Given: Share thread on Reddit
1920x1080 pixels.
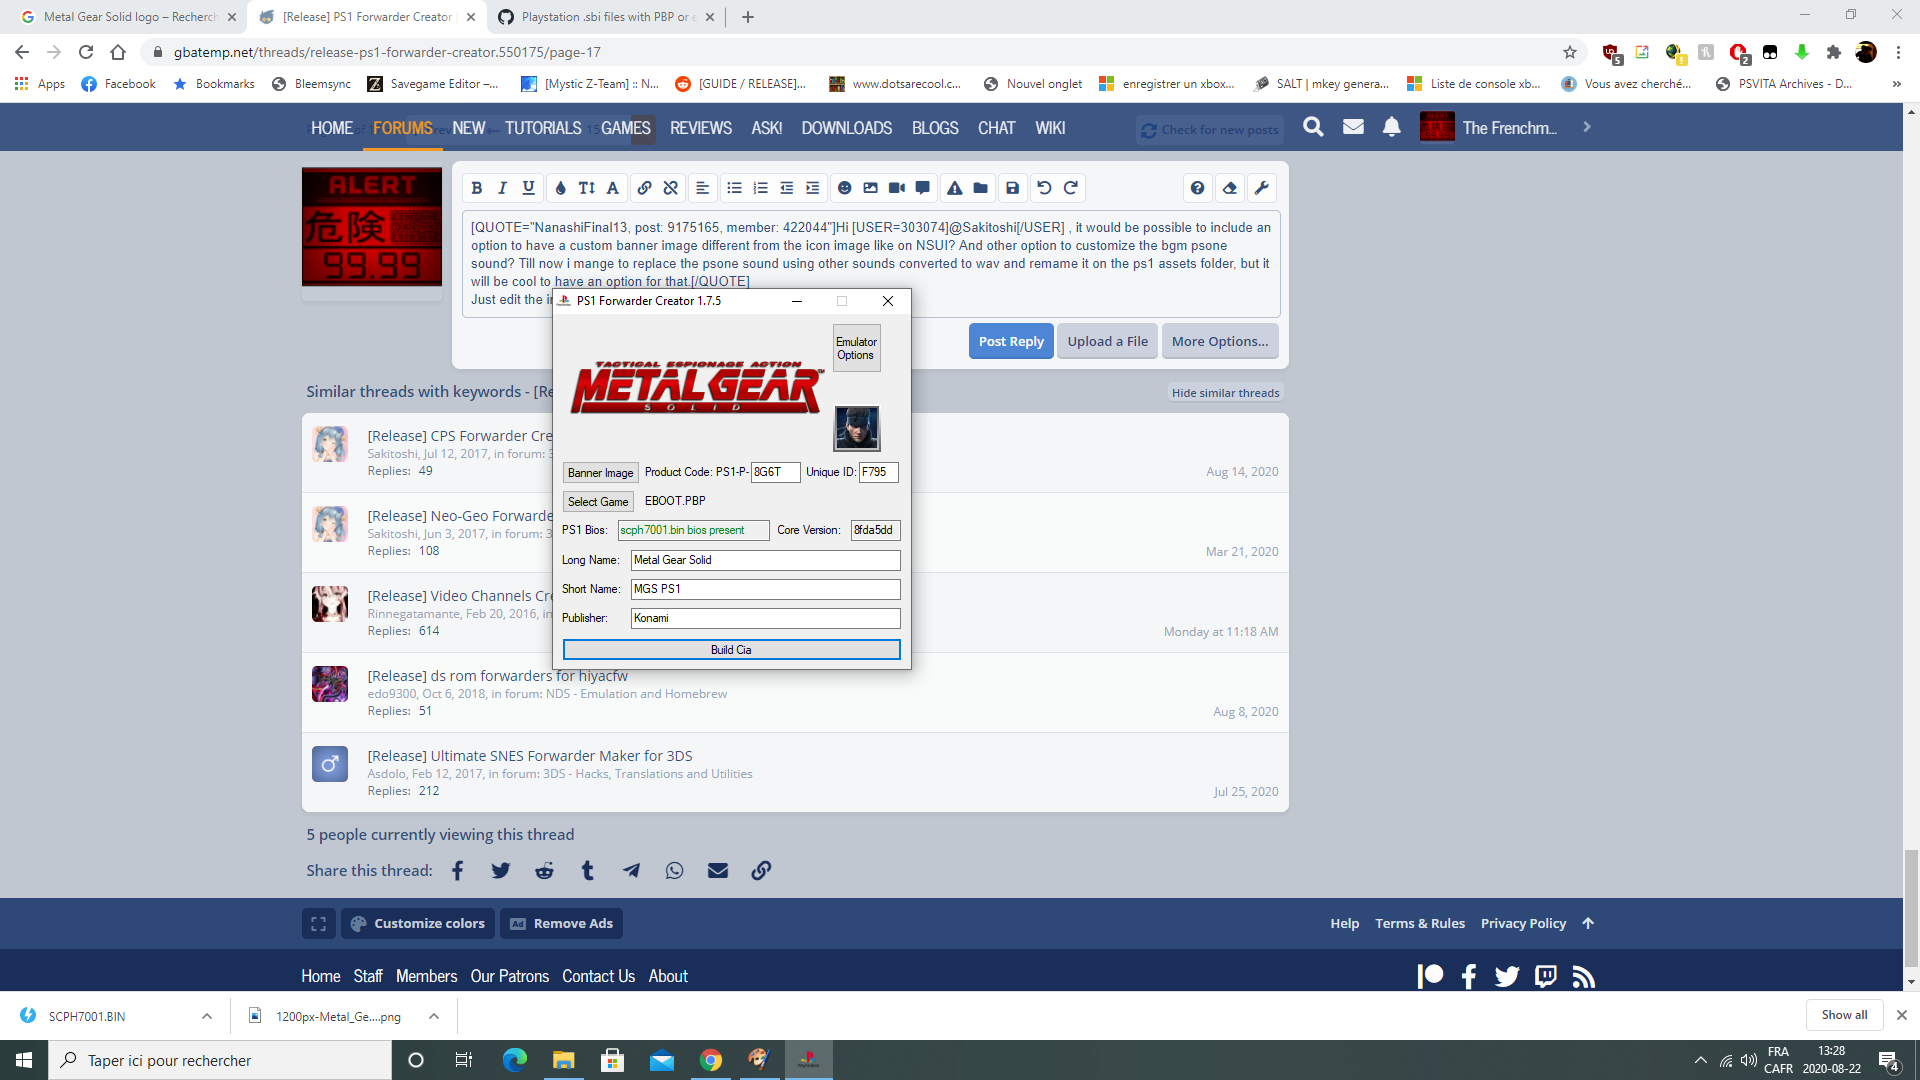Looking at the screenshot, I should click(544, 871).
